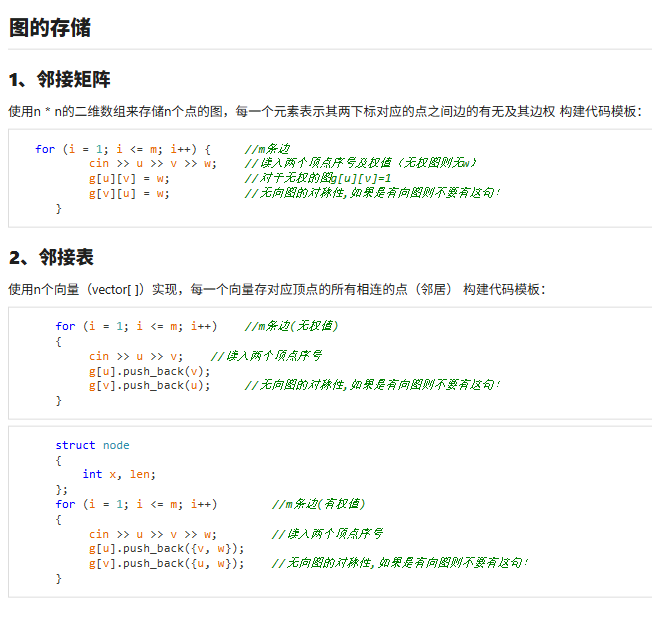Click the paragraph starting 使用n个向量
652x617 pixels.
277,289
